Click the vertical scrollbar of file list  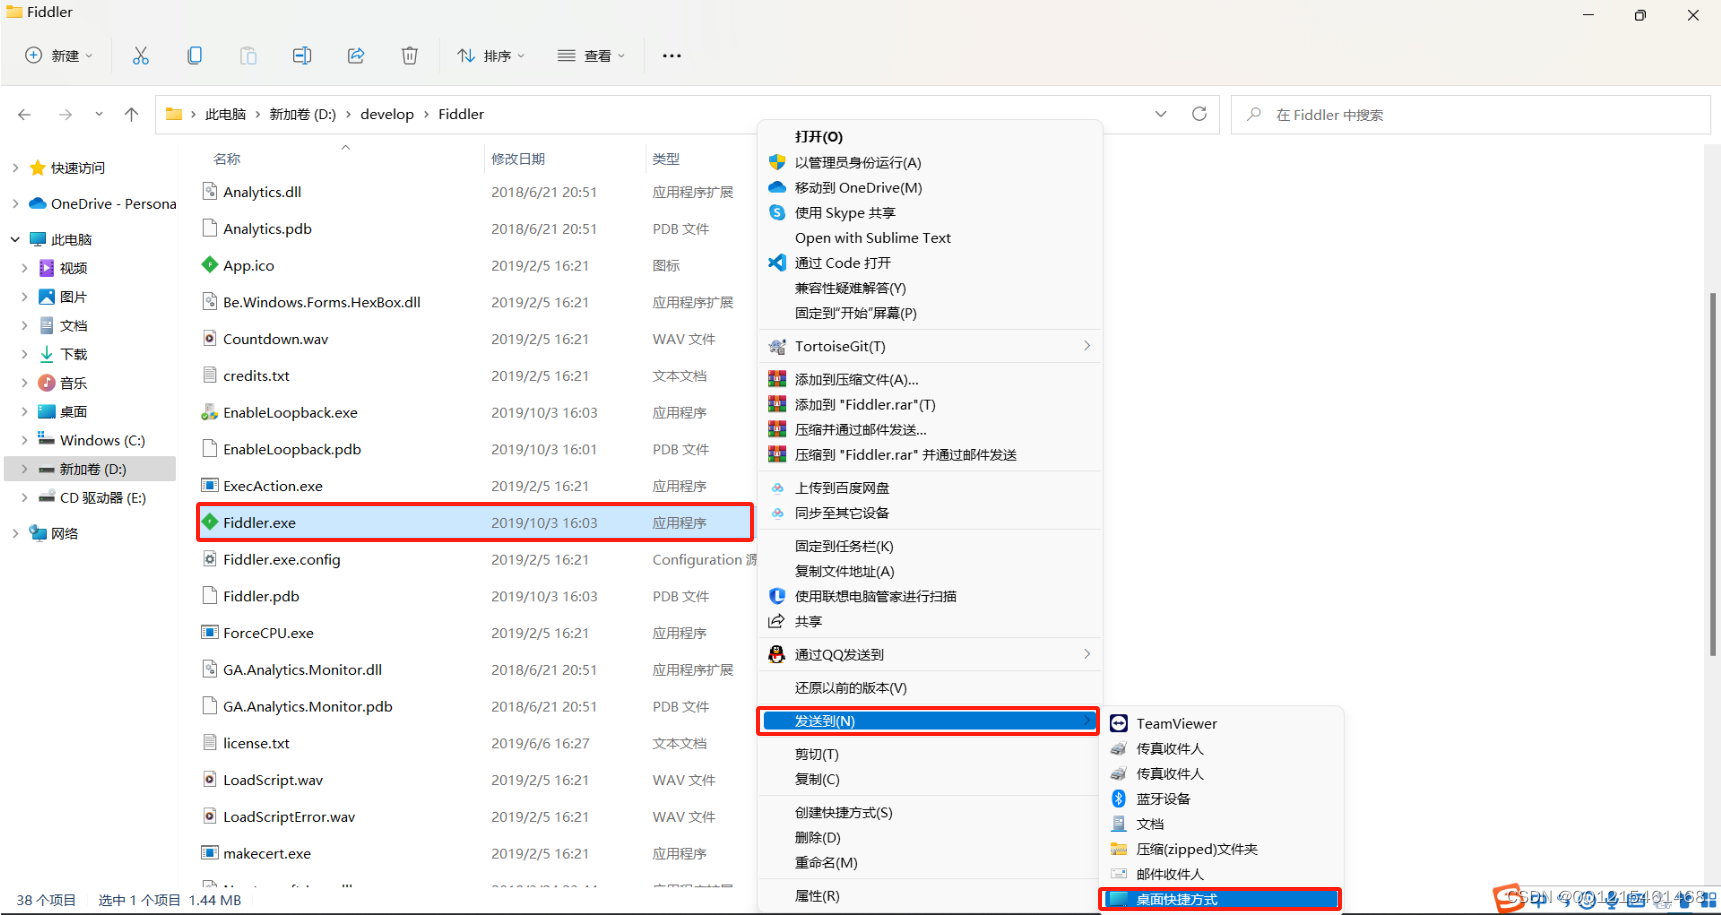1712,474
